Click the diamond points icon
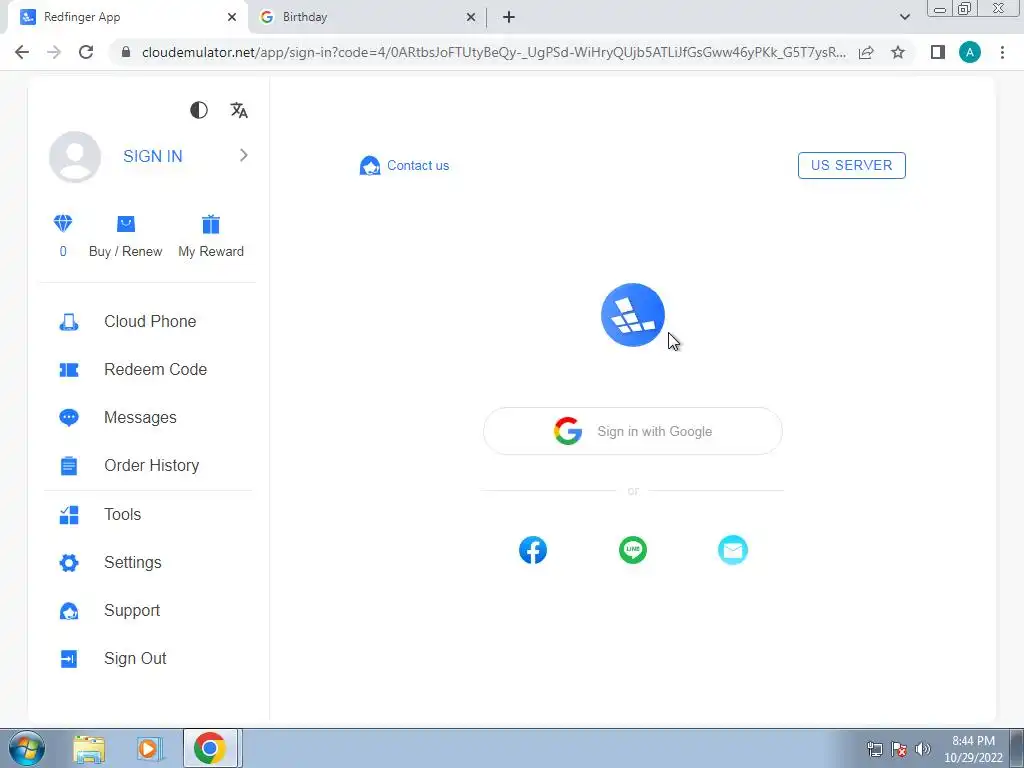The width and height of the screenshot is (1024, 768). (x=63, y=223)
